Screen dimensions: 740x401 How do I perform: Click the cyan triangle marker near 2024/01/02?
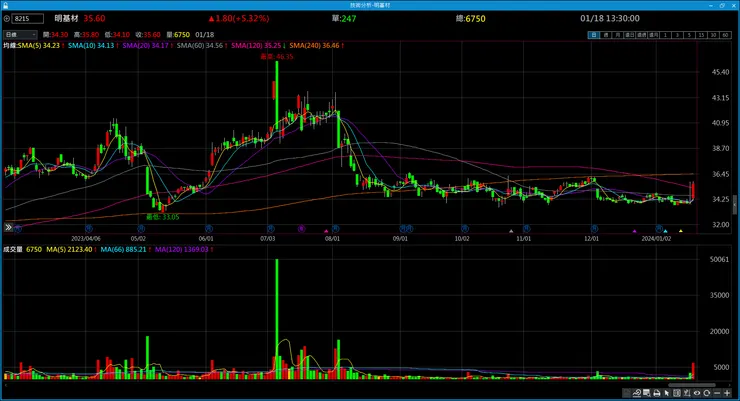point(665,231)
